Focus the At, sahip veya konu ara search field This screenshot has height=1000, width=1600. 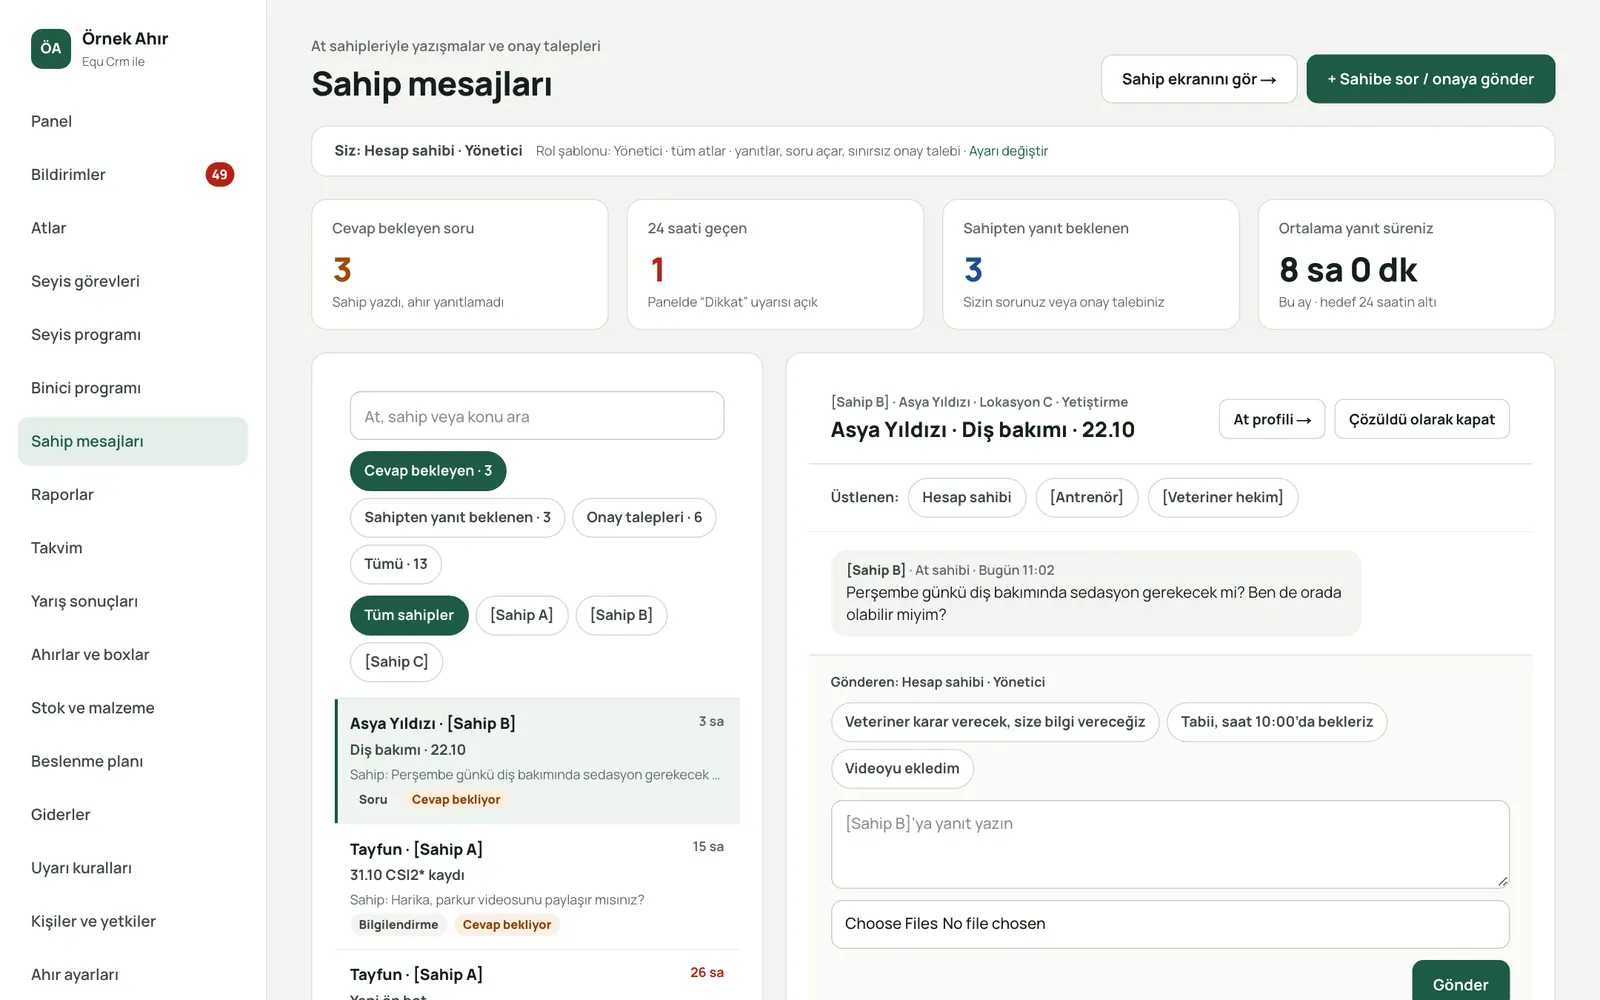pyautogui.click(x=537, y=416)
